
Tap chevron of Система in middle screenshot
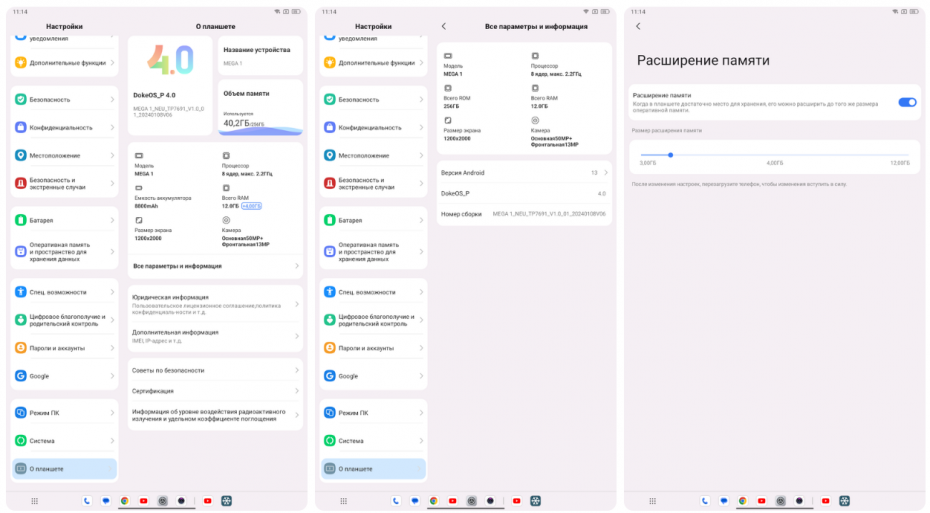421,441
